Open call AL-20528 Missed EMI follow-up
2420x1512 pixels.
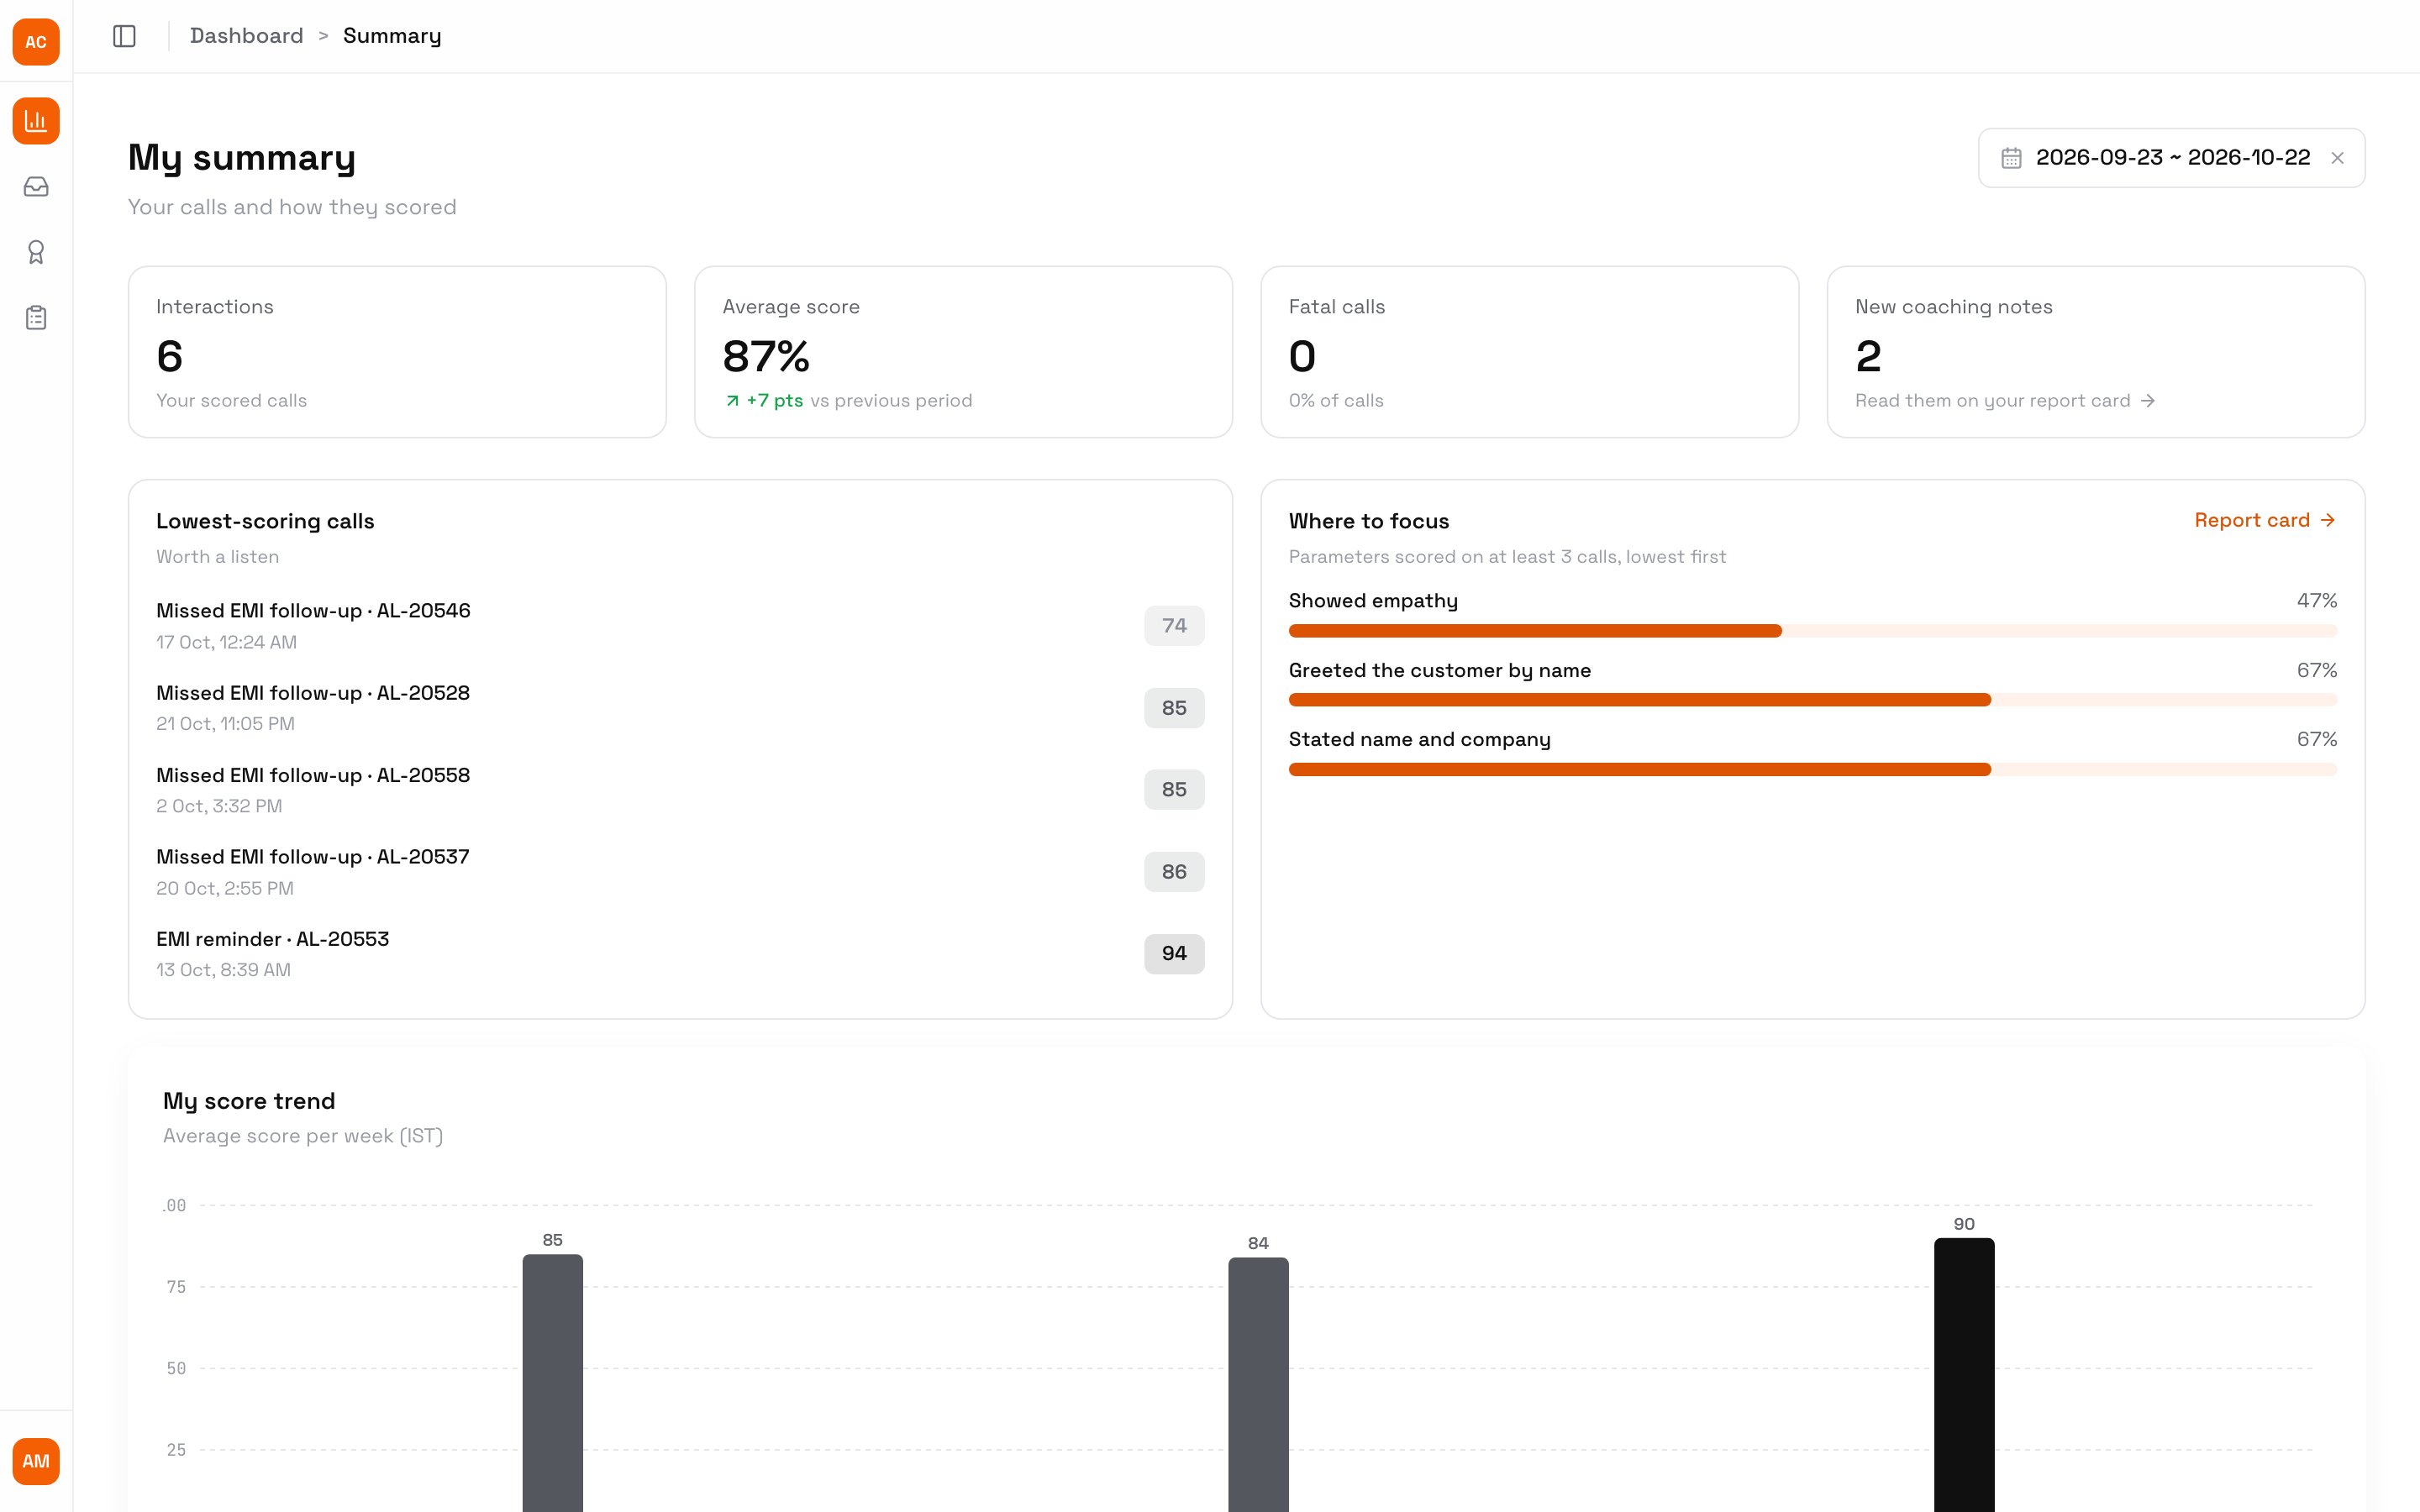680,708
